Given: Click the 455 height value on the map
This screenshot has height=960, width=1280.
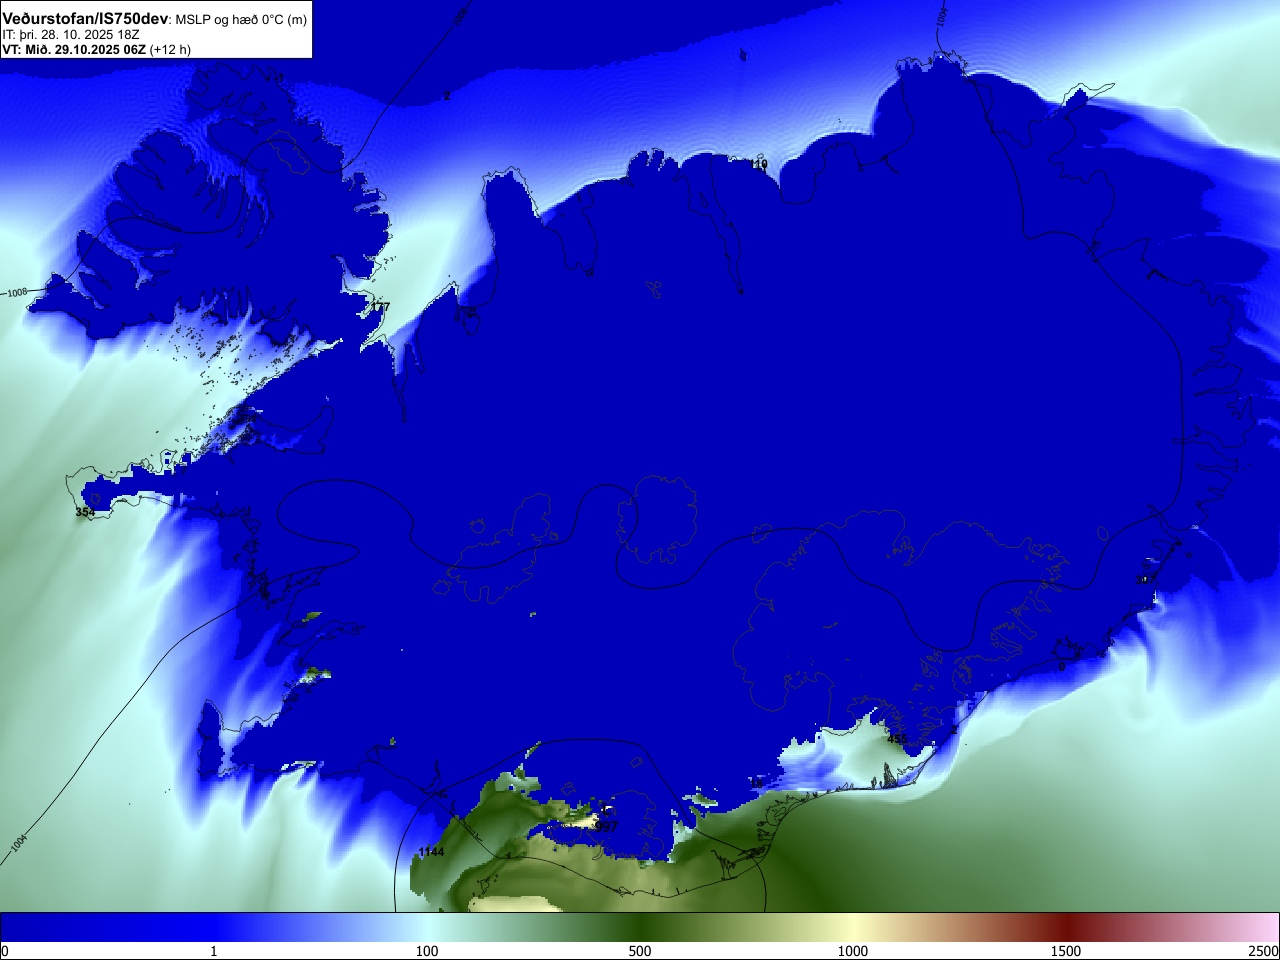Looking at the screenshot, I should coord(898,740).
